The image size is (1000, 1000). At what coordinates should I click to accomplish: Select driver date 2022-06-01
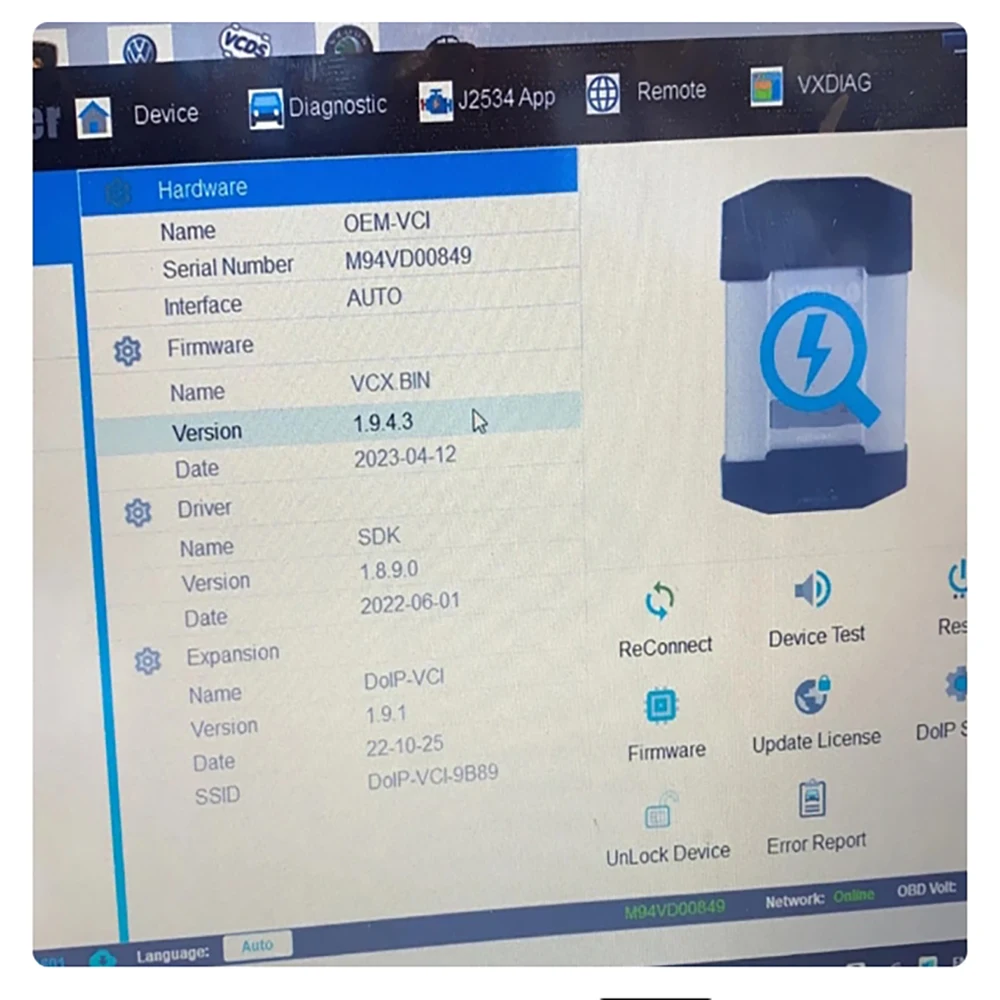(410, 603)
